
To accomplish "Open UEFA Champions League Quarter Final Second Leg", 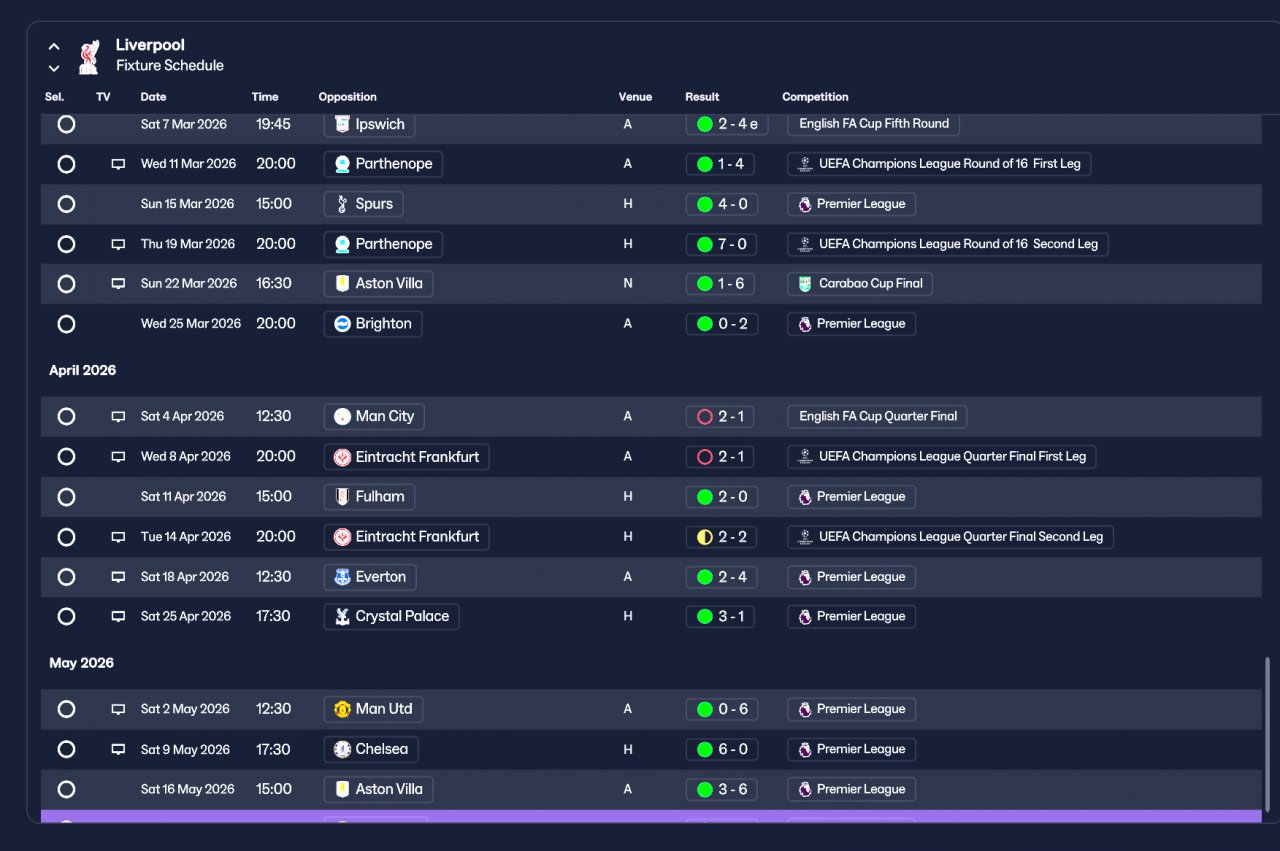I will tap(950, 537).
